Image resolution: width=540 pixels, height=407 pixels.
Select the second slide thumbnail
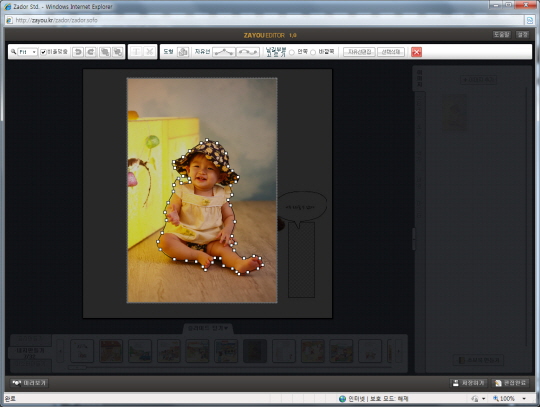point(111,351)
